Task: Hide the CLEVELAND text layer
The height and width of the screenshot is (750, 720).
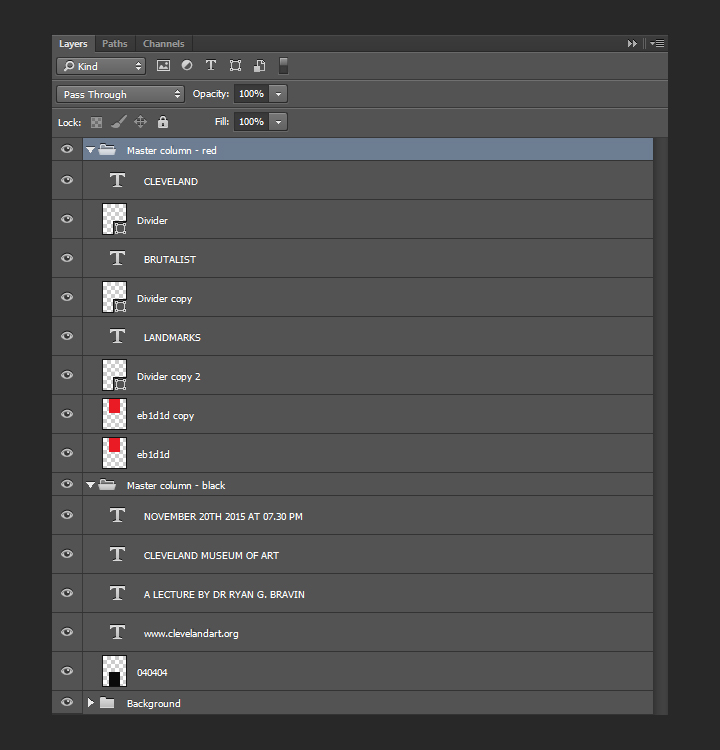Action: [67, 180]
